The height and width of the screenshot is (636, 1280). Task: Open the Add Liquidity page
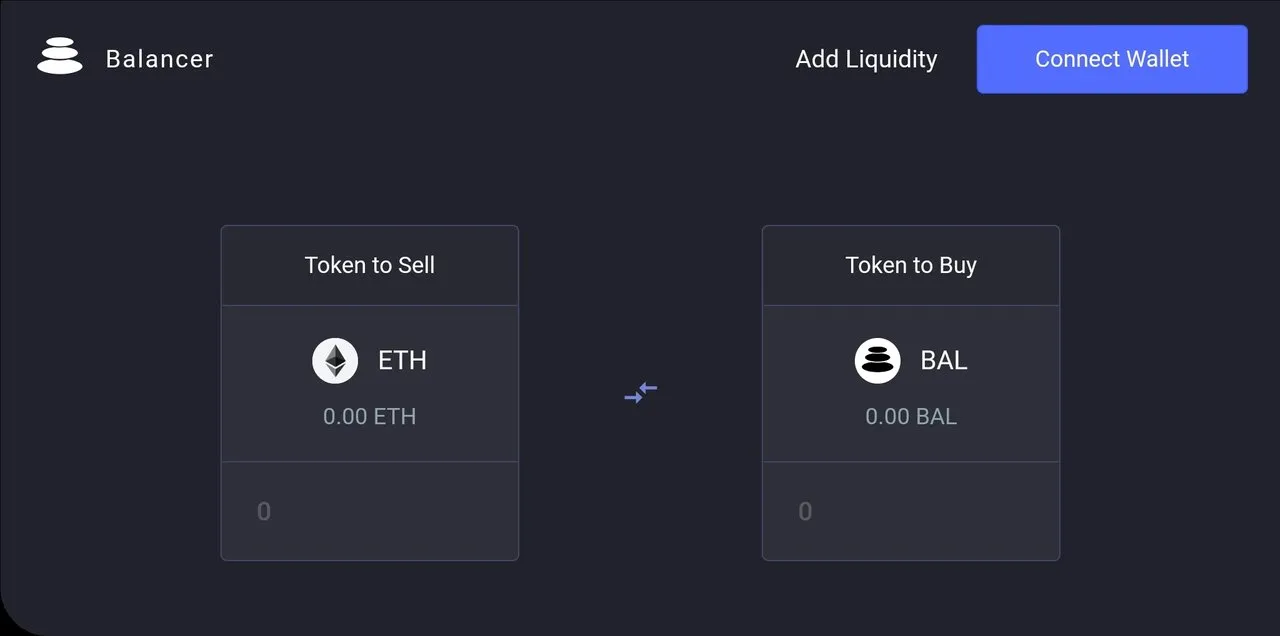click(x=866, y=59)
